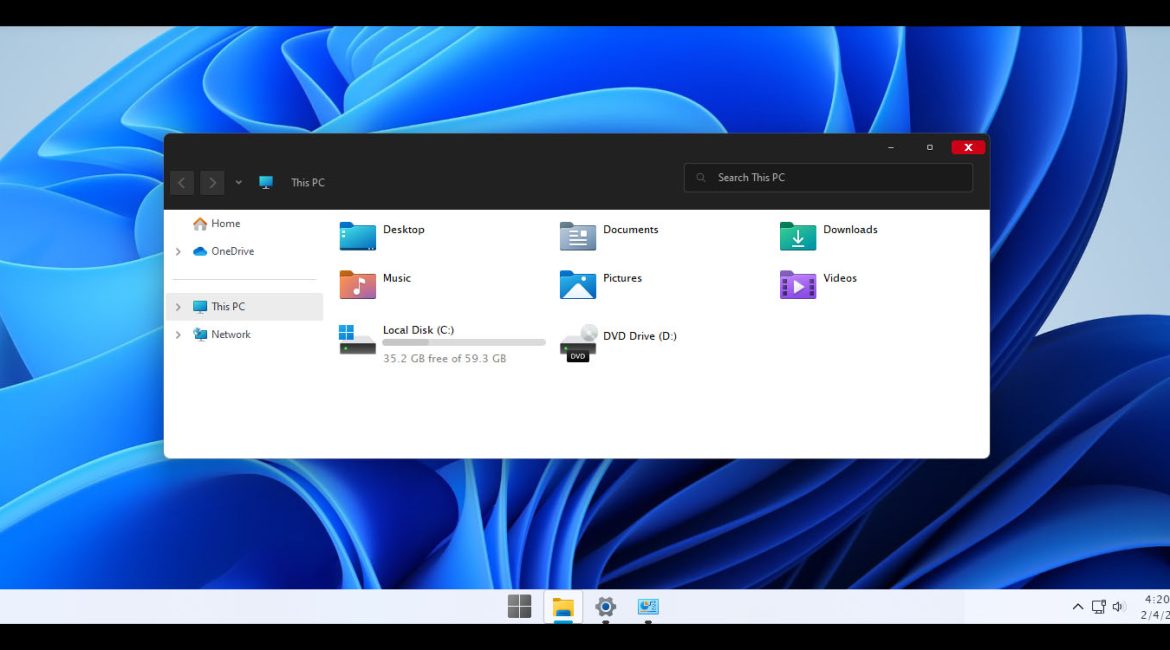Select This PC label in navigation pane
This screenshot has width=1170, height=650.
coord(228,306)
